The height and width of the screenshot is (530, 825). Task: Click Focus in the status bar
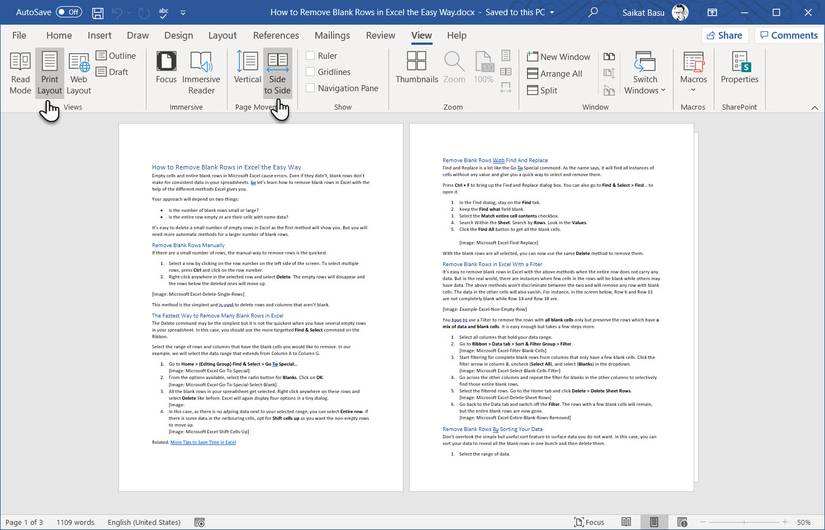click(x=589, y=522)
